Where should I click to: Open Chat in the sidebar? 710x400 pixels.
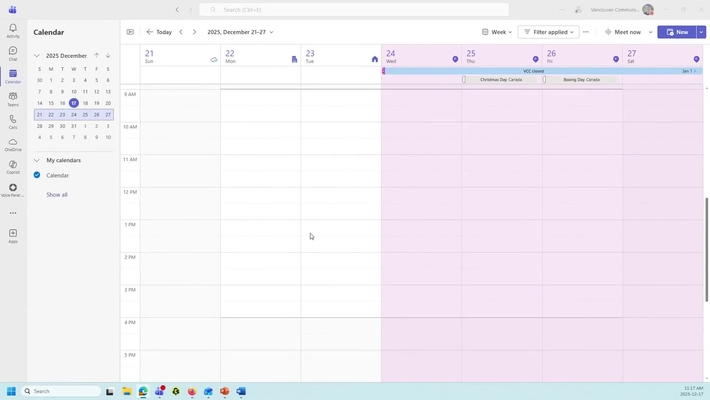click(x=13, y=53)
